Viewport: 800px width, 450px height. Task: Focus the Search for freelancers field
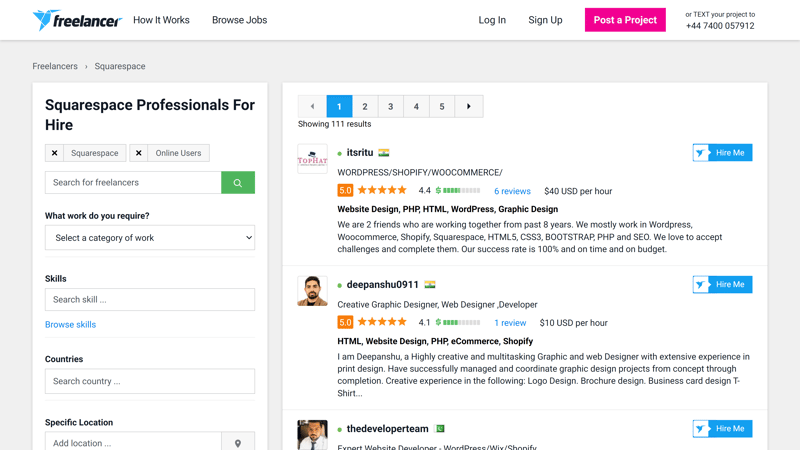click(x=133, y=183)
